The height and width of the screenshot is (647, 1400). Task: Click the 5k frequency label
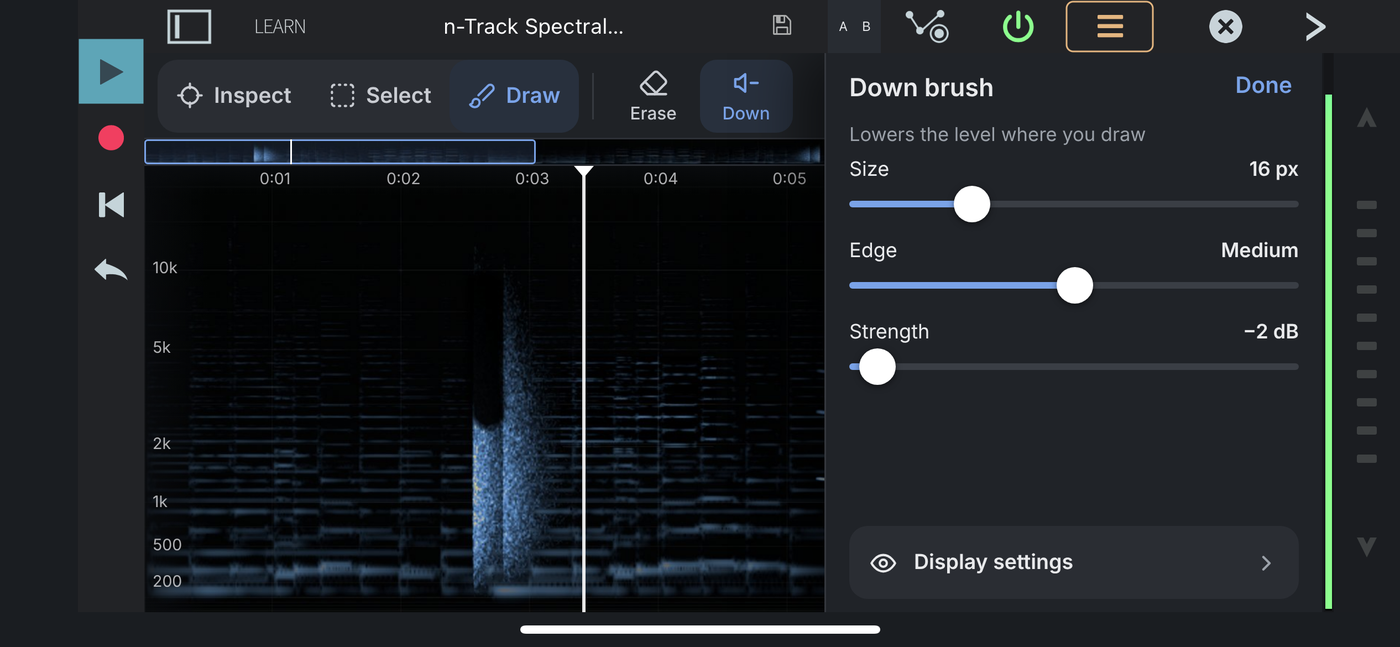coord(162,348)
